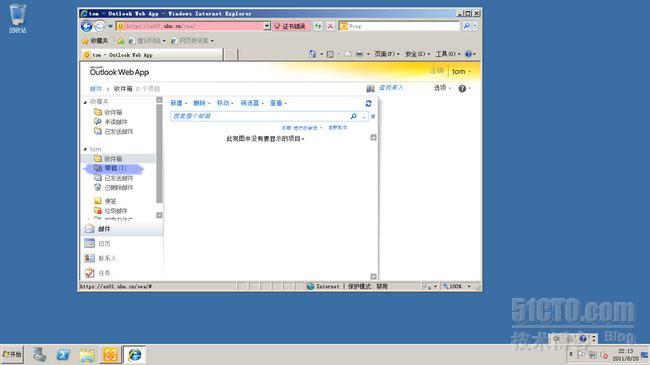Open the 工具(O) tools menu

coord(447,54)
